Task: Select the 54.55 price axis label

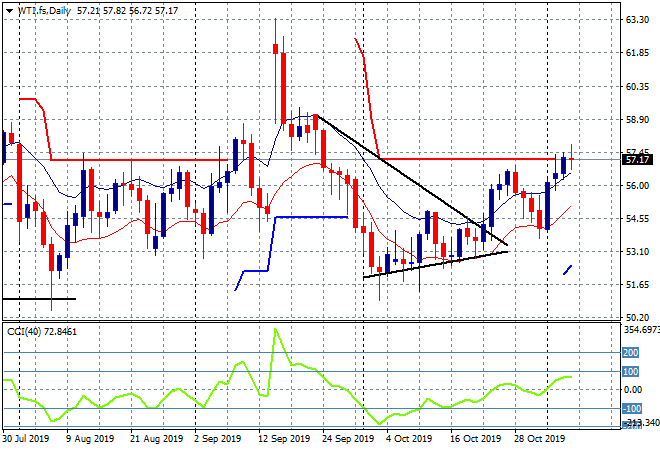Action: (637, 218)
